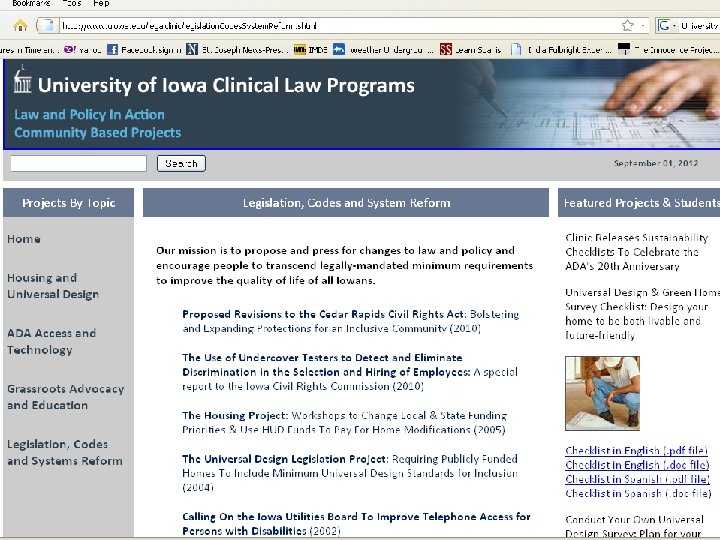Click the University of Iowa dome logo
Screen dimensions: 720x540
[22, 79]
